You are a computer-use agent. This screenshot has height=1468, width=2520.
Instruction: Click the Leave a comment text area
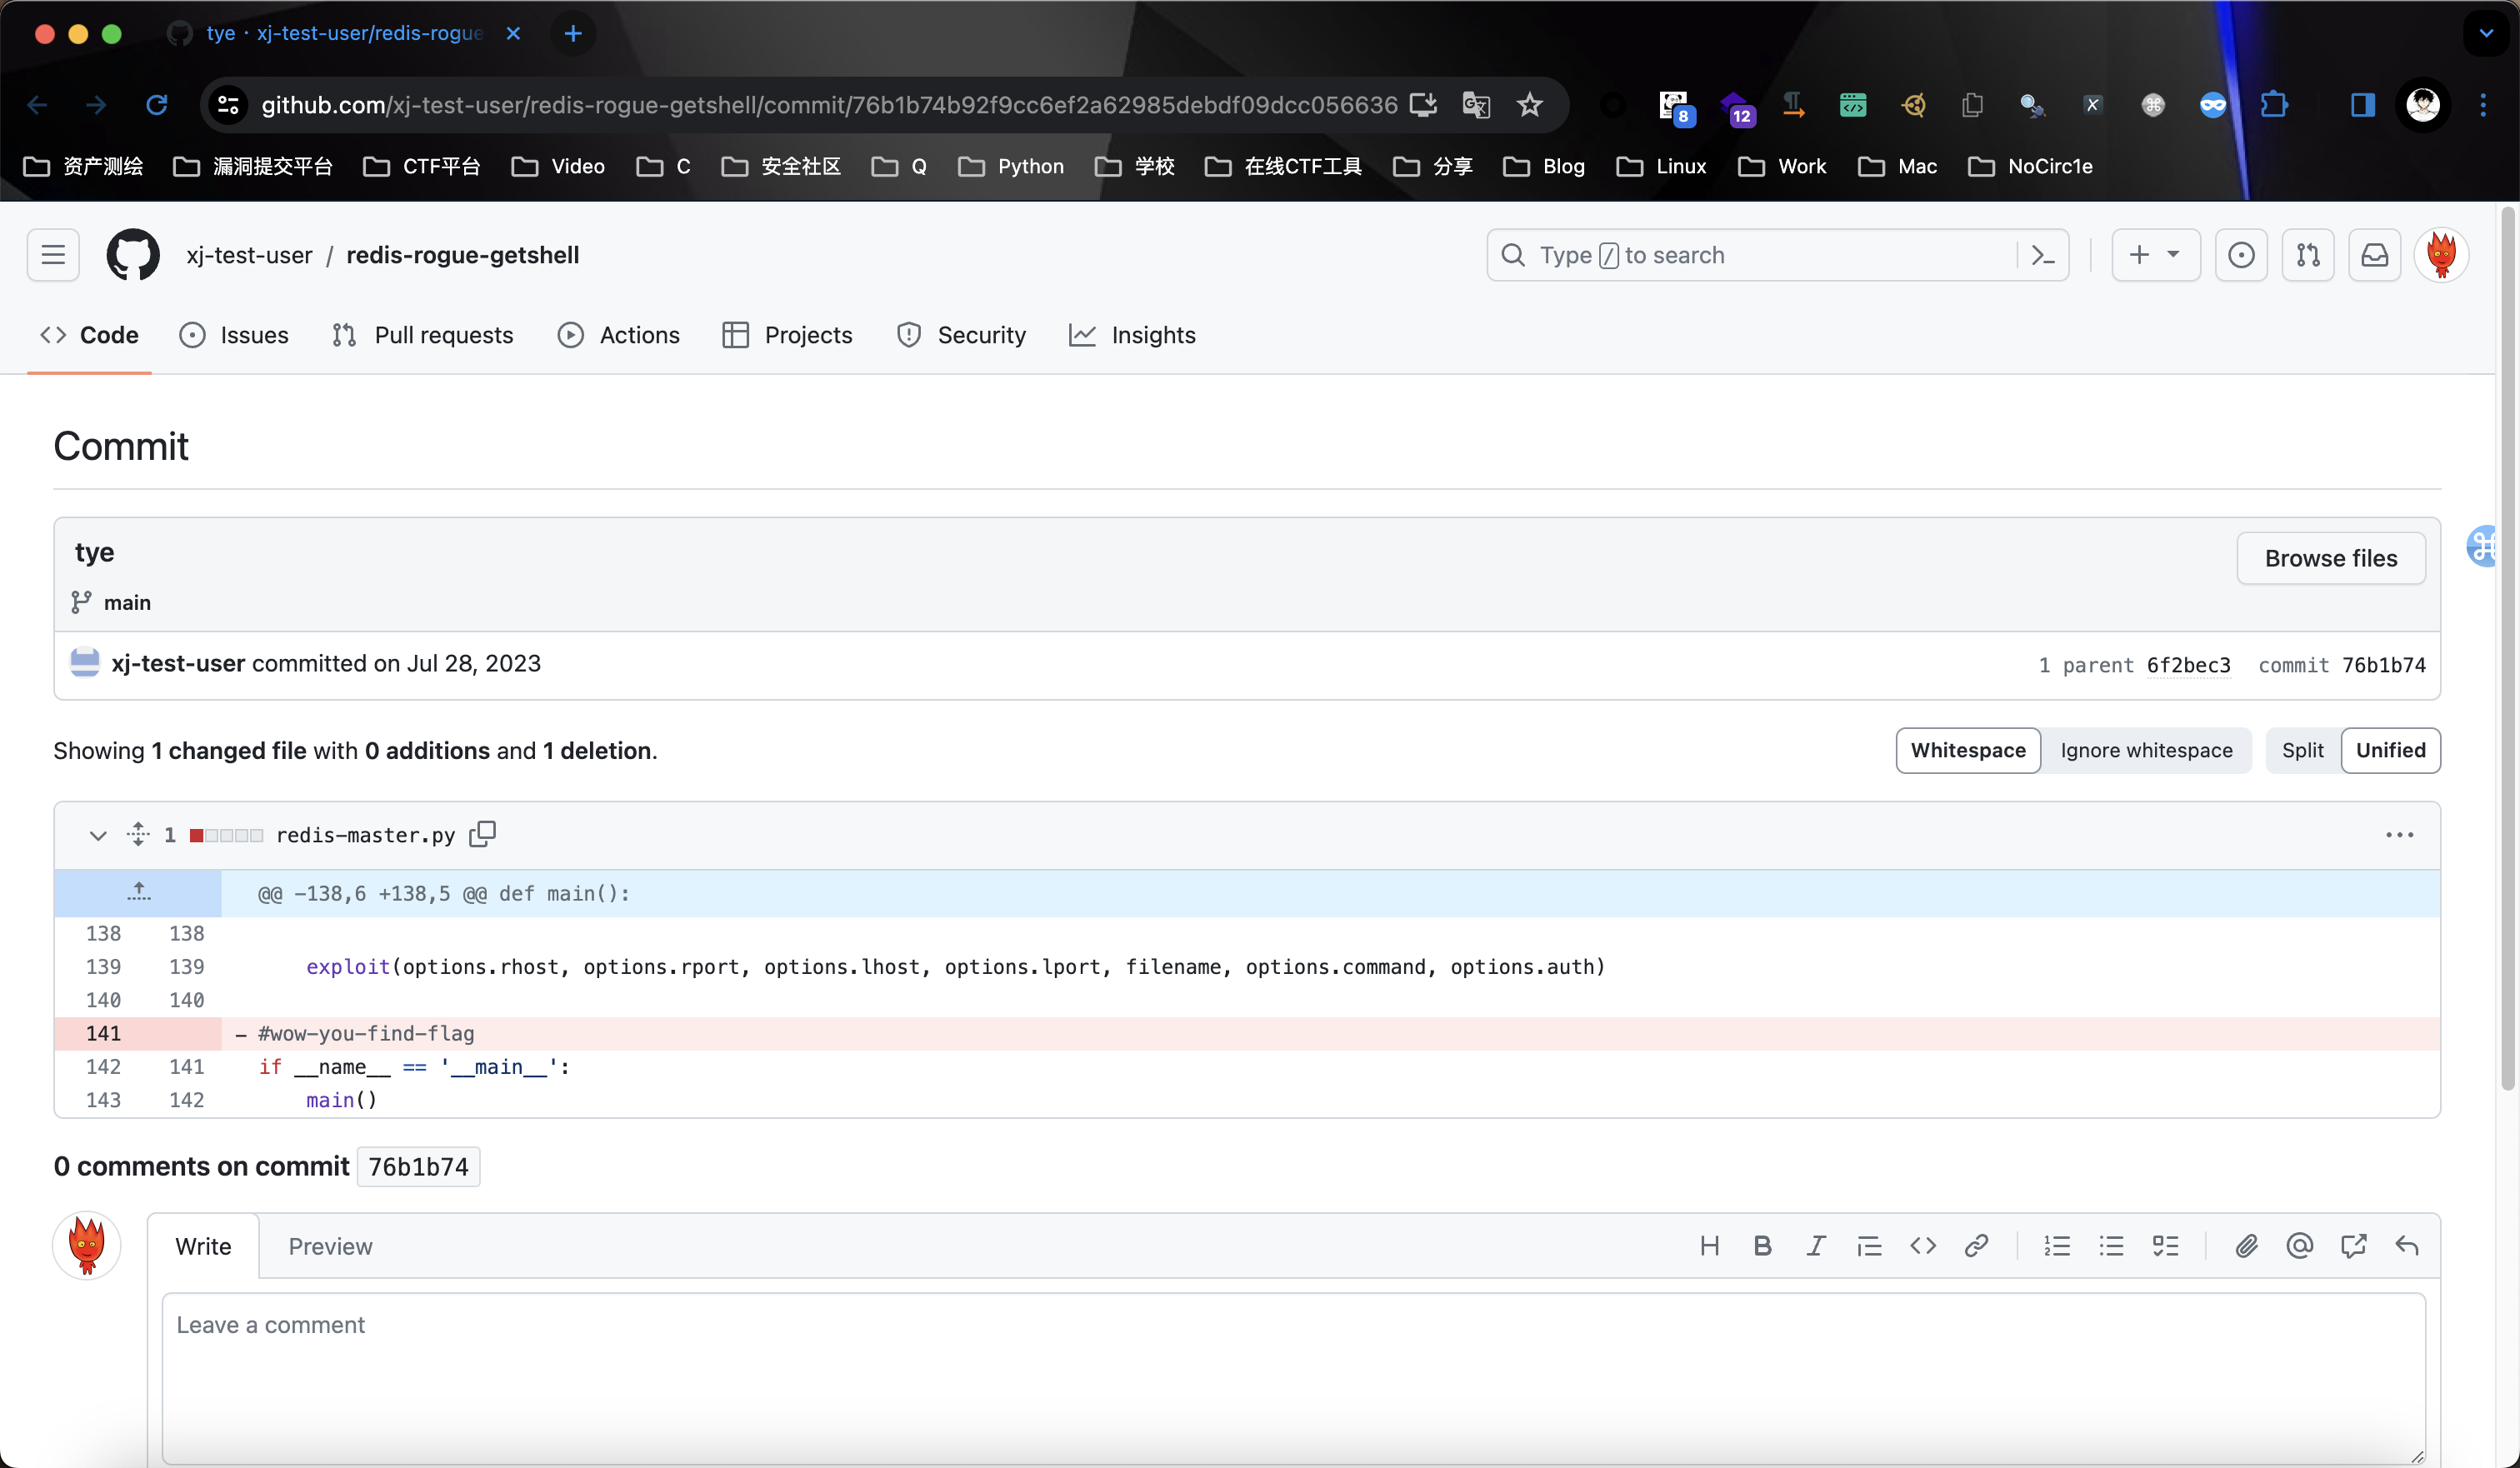pyautogui.click(x=1294, y=1378)
